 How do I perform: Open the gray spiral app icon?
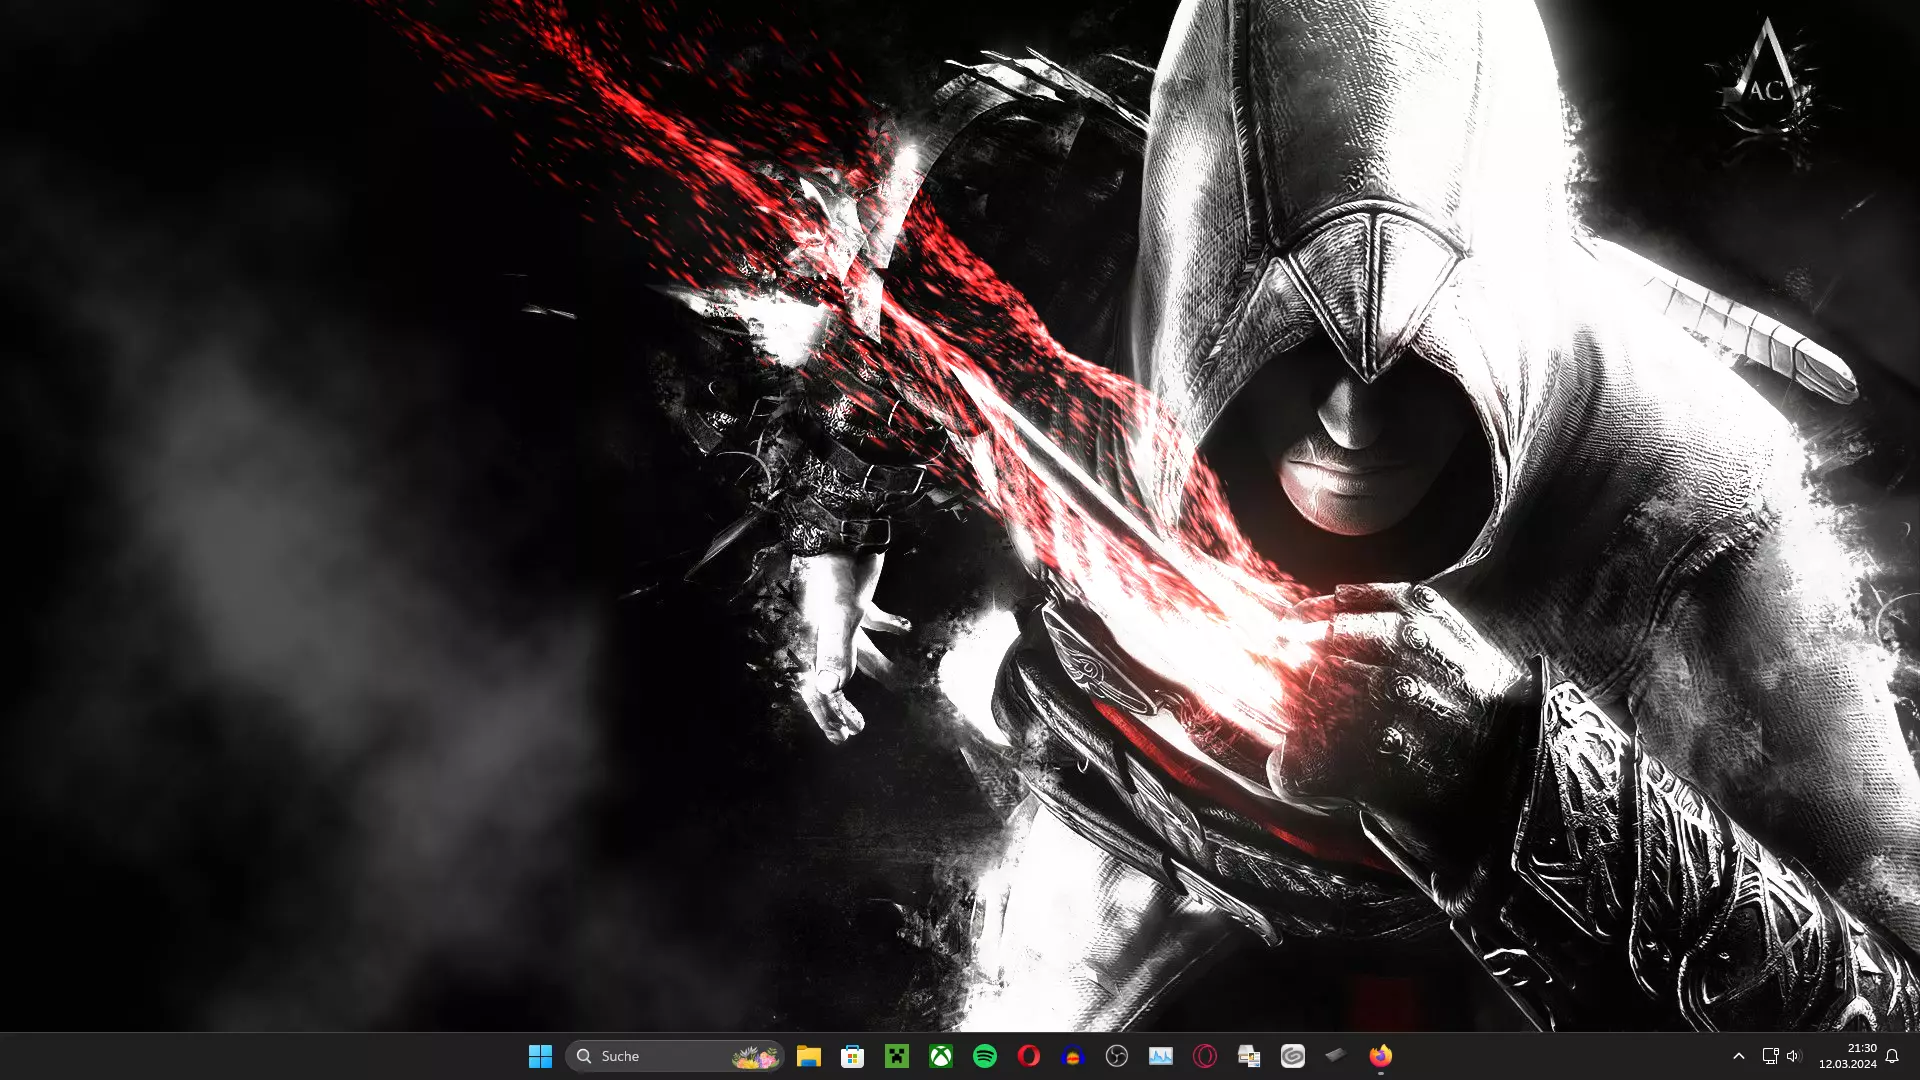[1293, 1056]
